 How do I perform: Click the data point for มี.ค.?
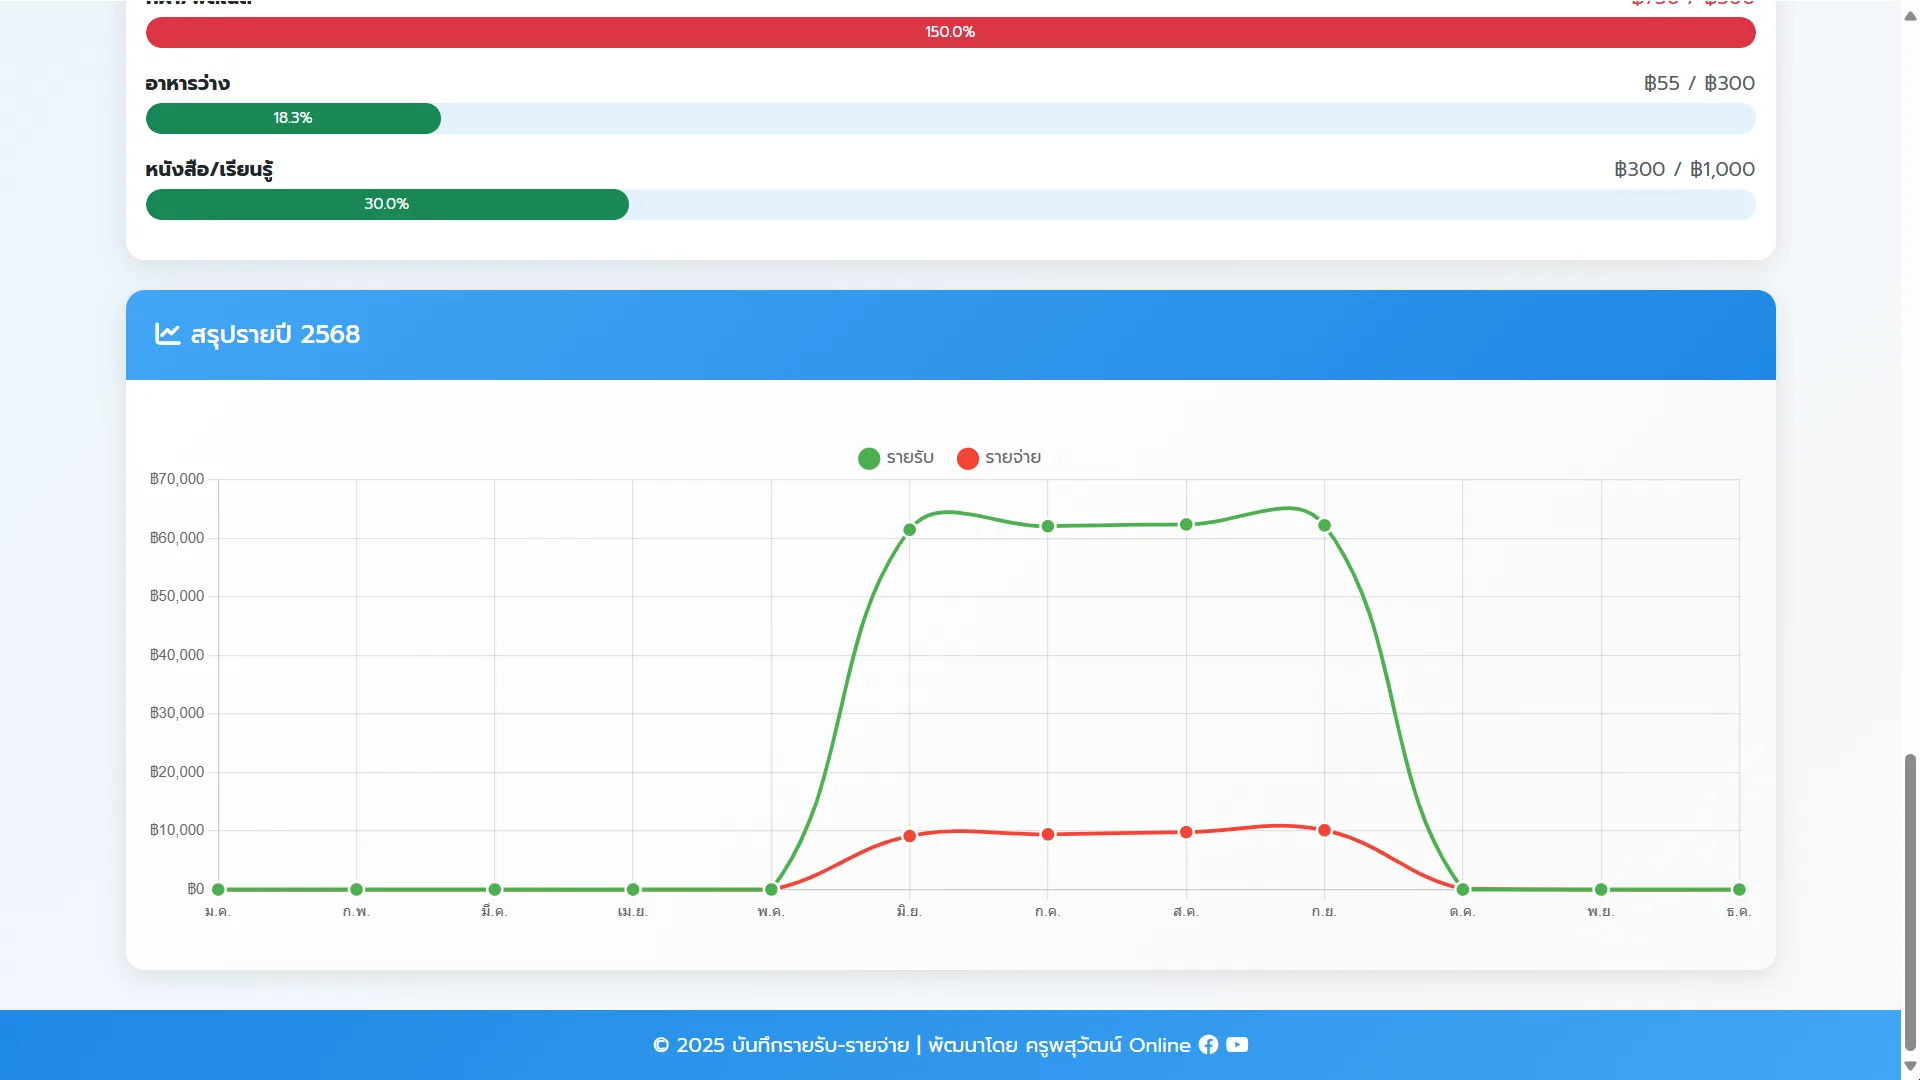(x=494, y=889)
